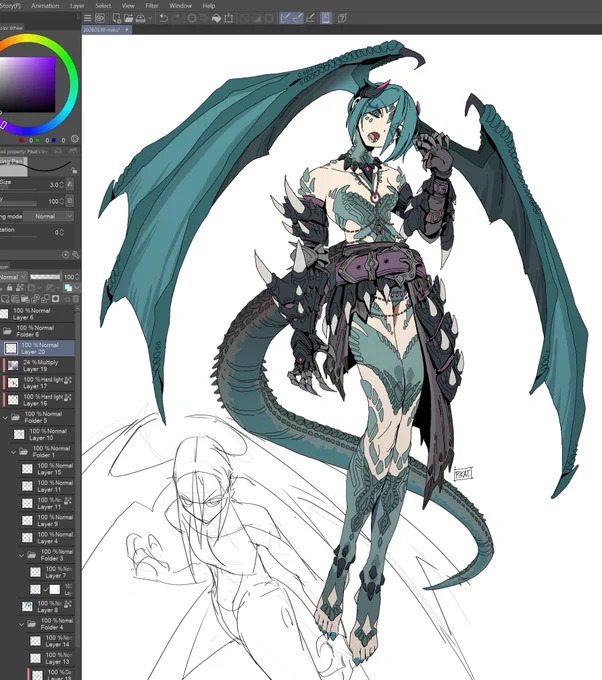This screenshot has width=602, height=680.
Task: Delete the layer with the trash icon
Action: (76, 299)
